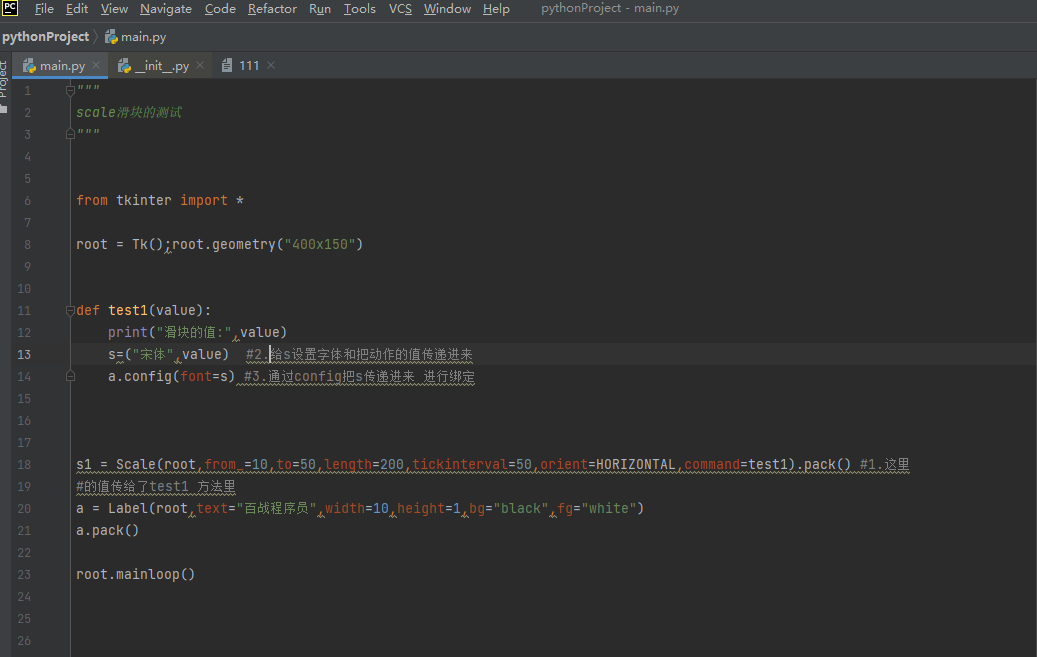This screenshot has width=1037, height=657.
Task: Click the comment "#的值传给了test1 方法里"
Action: pyautogui.click(x=156, y=487)
